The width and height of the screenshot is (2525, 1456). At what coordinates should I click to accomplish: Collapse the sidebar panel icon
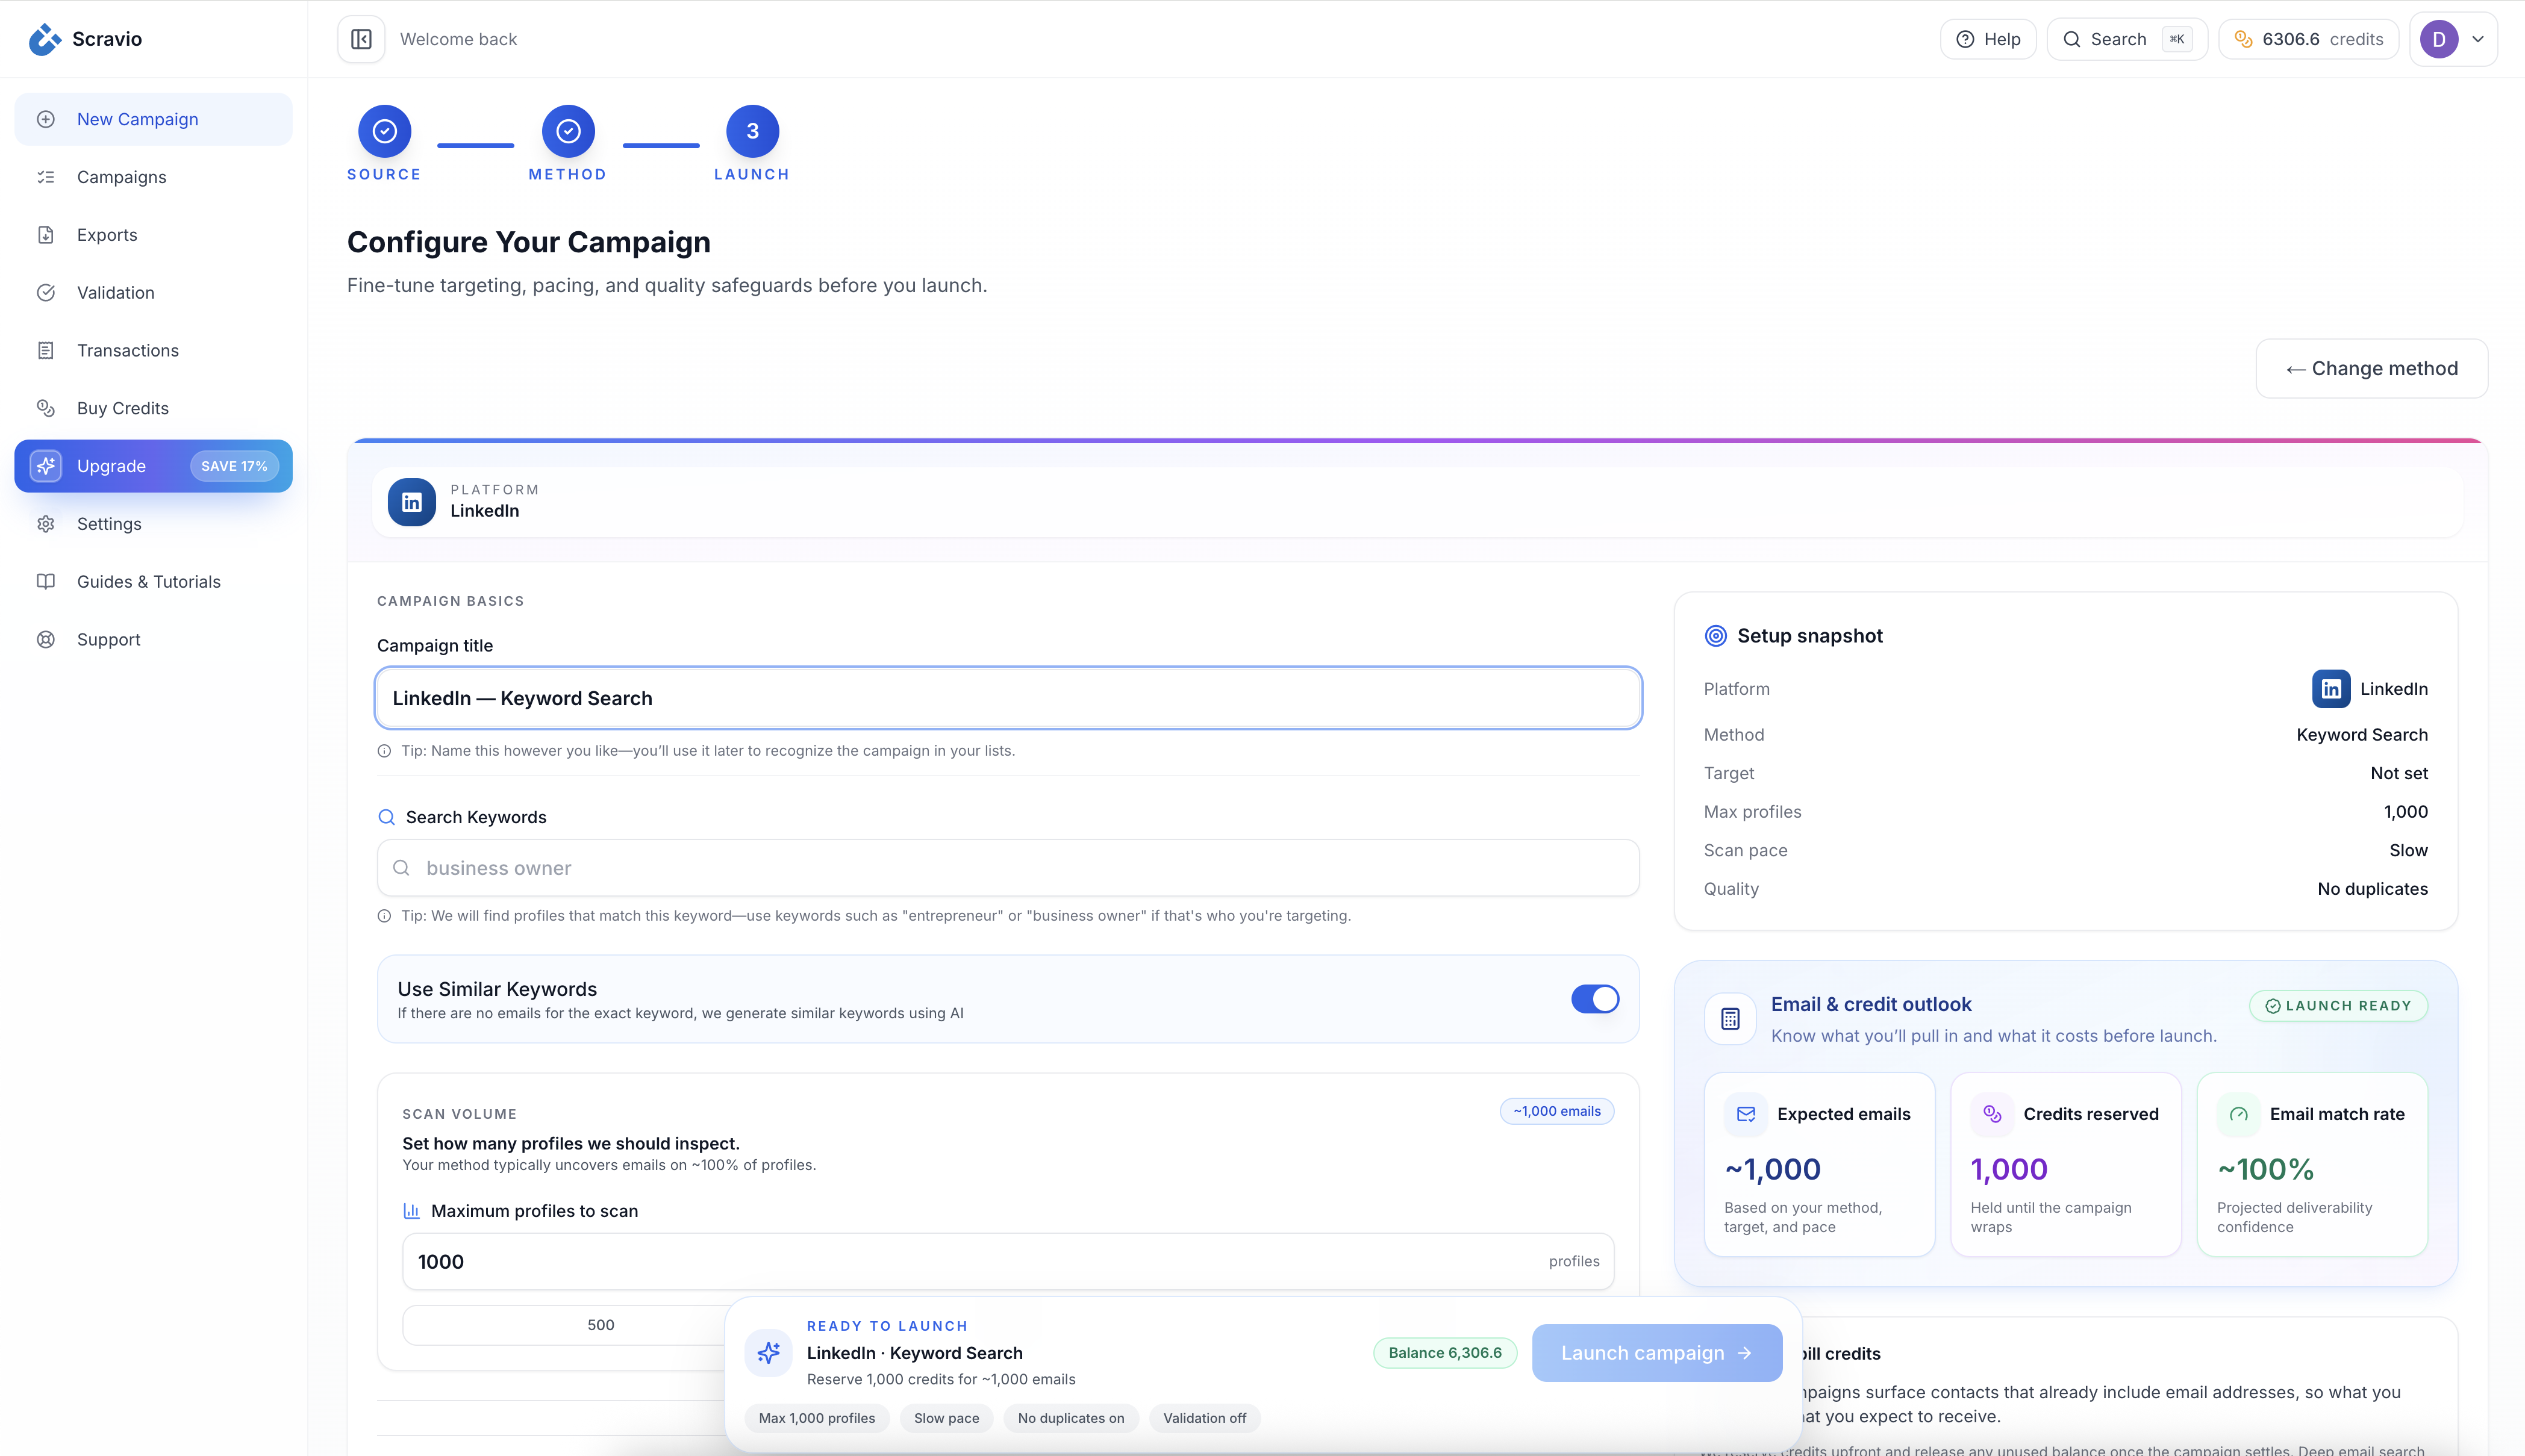click(361, 39)
